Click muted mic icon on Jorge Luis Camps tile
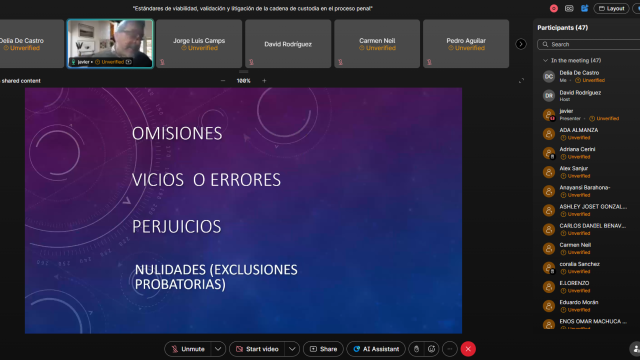Viewport: 640px width, 360px height. pos(162,62)
